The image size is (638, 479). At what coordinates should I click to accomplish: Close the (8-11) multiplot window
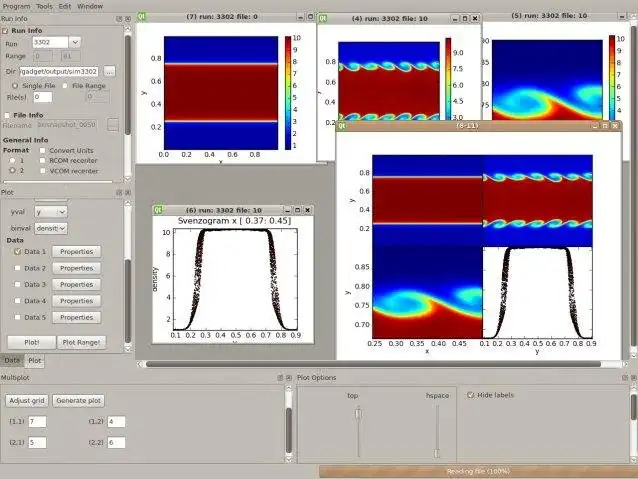click(615, 126)
